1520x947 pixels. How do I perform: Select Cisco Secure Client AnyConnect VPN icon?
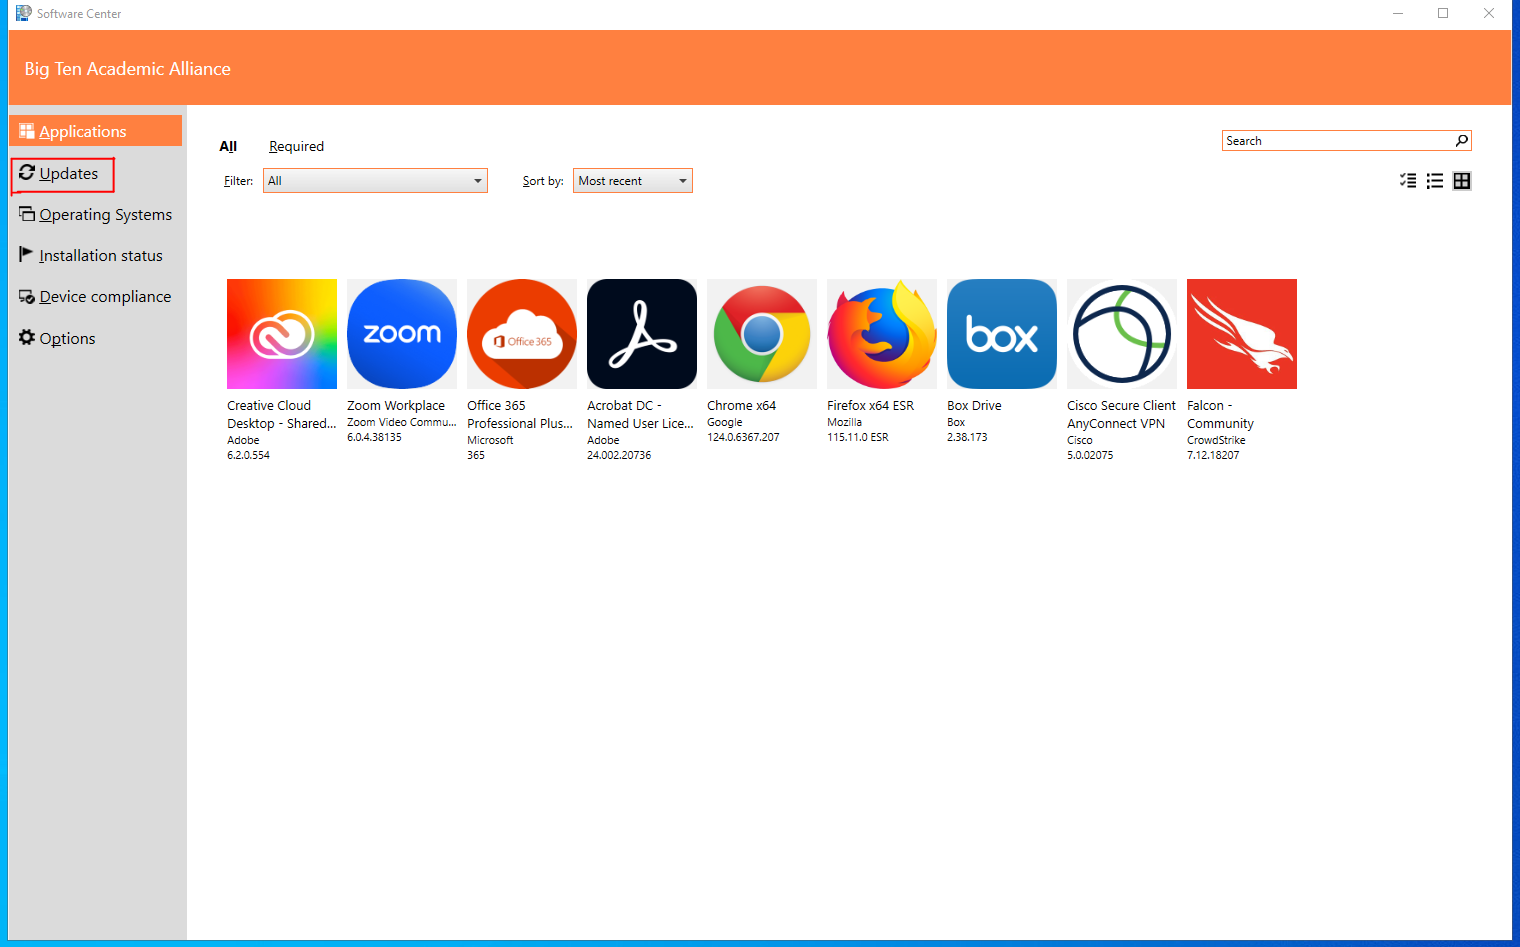(x=1122, y=334)
